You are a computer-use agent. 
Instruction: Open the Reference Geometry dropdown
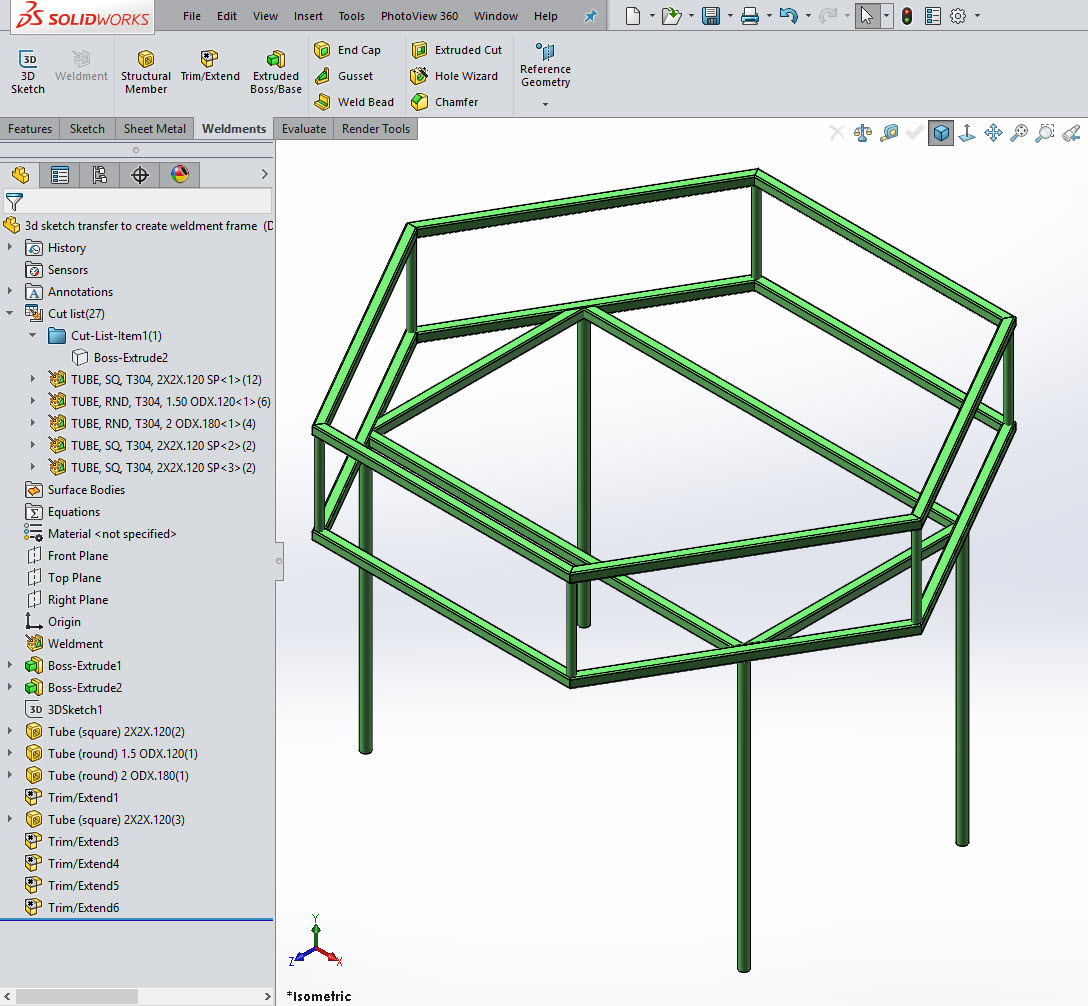click(545, 104)
